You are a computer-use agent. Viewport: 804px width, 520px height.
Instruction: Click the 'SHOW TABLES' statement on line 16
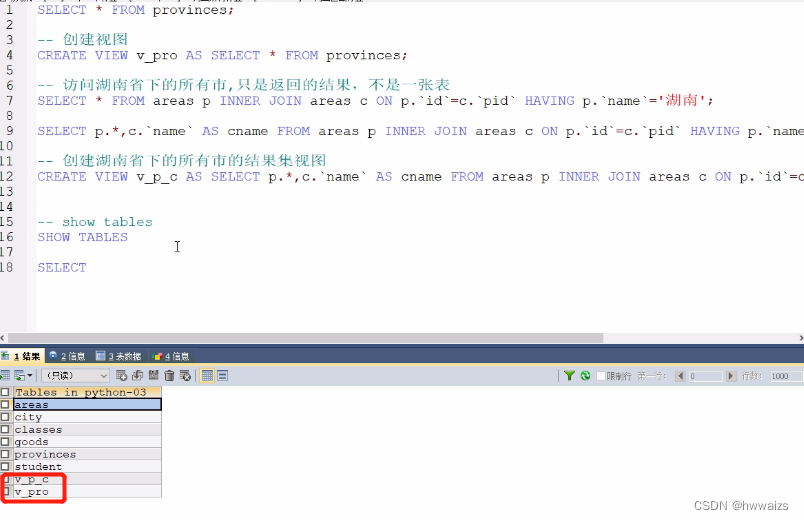pyautogui.click(x=83, y=237)
